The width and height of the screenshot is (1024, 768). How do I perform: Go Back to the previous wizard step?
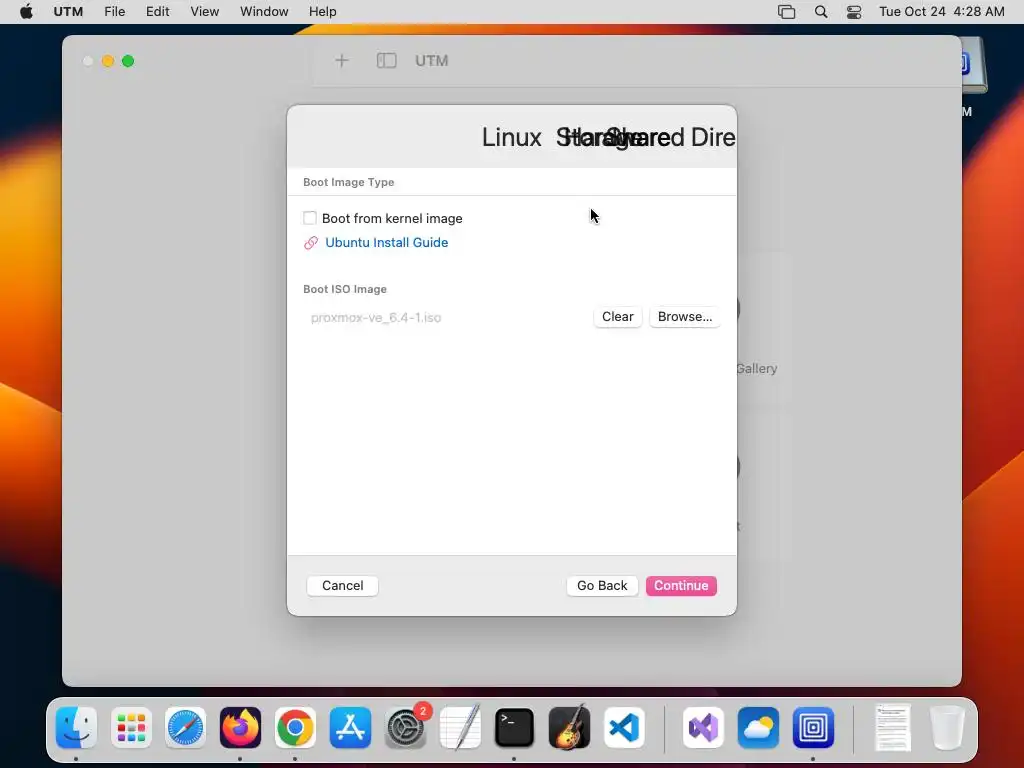click(602, 586)
